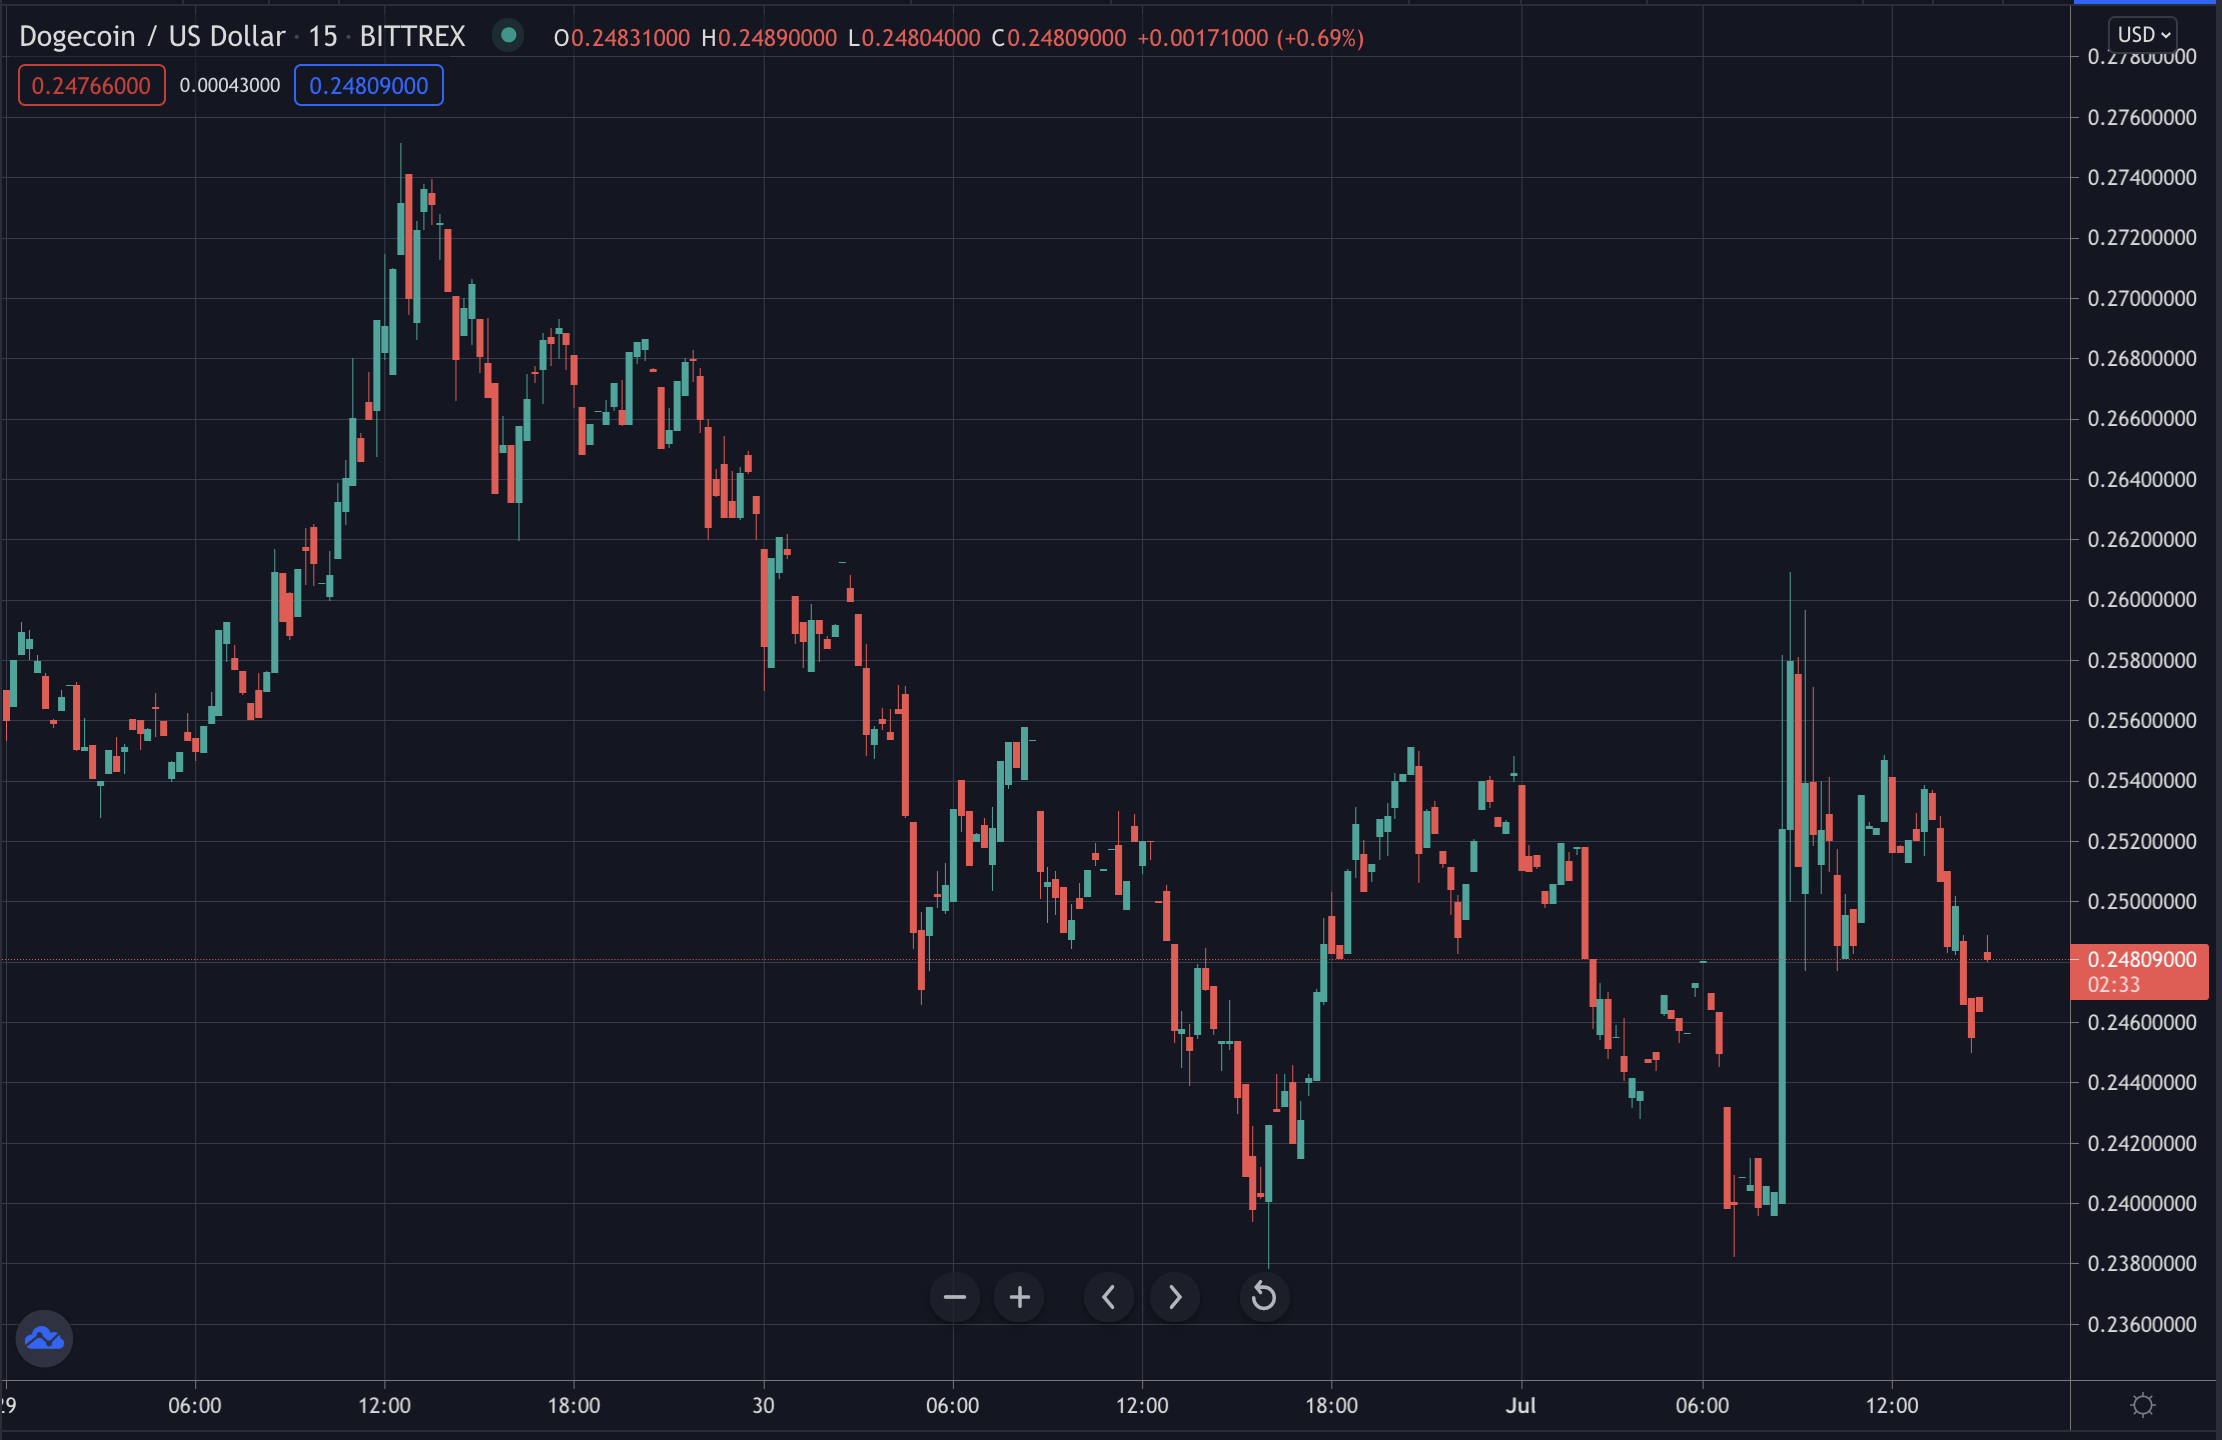Click the first 18:00 time axis label
2222x1440 pixels.
(574, 1405)
